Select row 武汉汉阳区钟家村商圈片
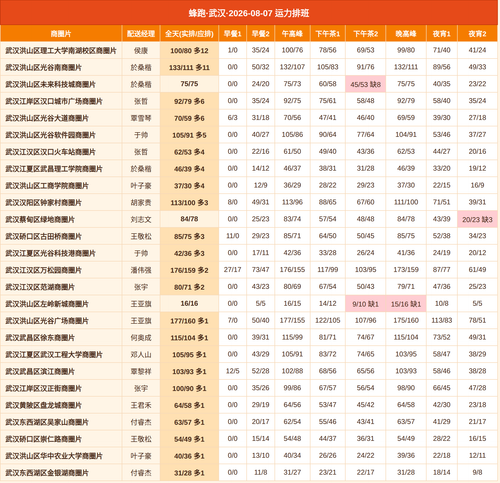The width and height of the screenshot is (500, 483). click(249, 203)
